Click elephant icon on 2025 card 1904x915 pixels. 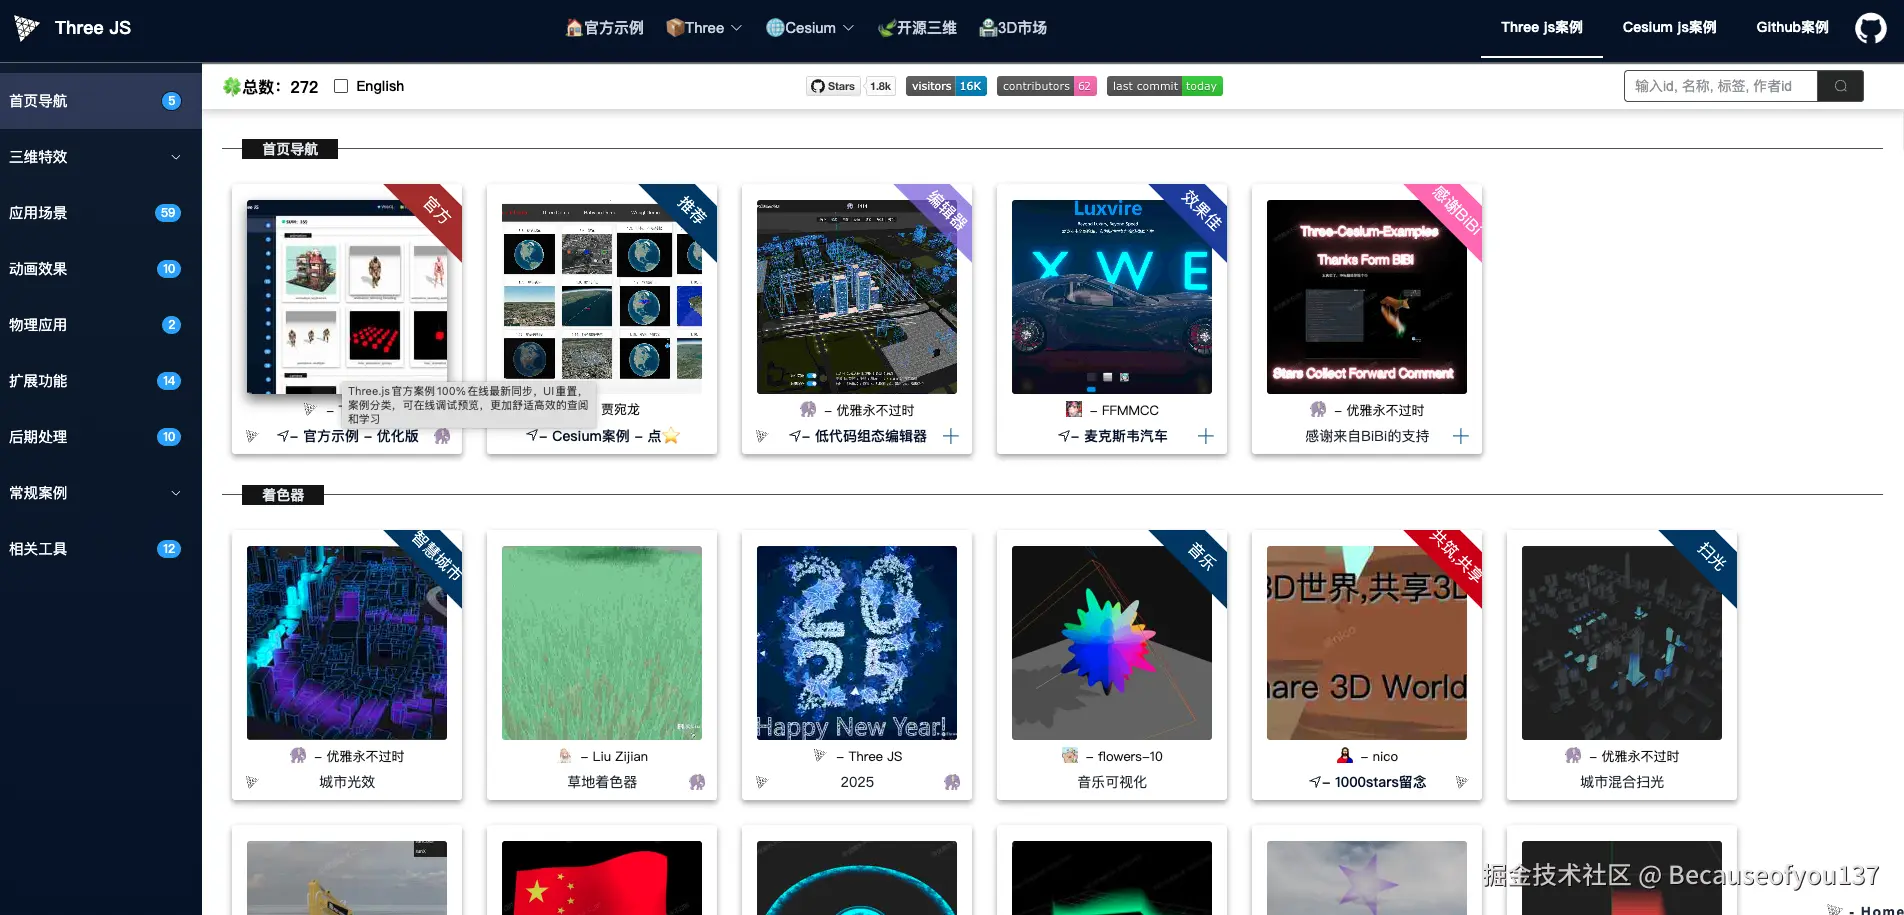[x=952, y=782]
